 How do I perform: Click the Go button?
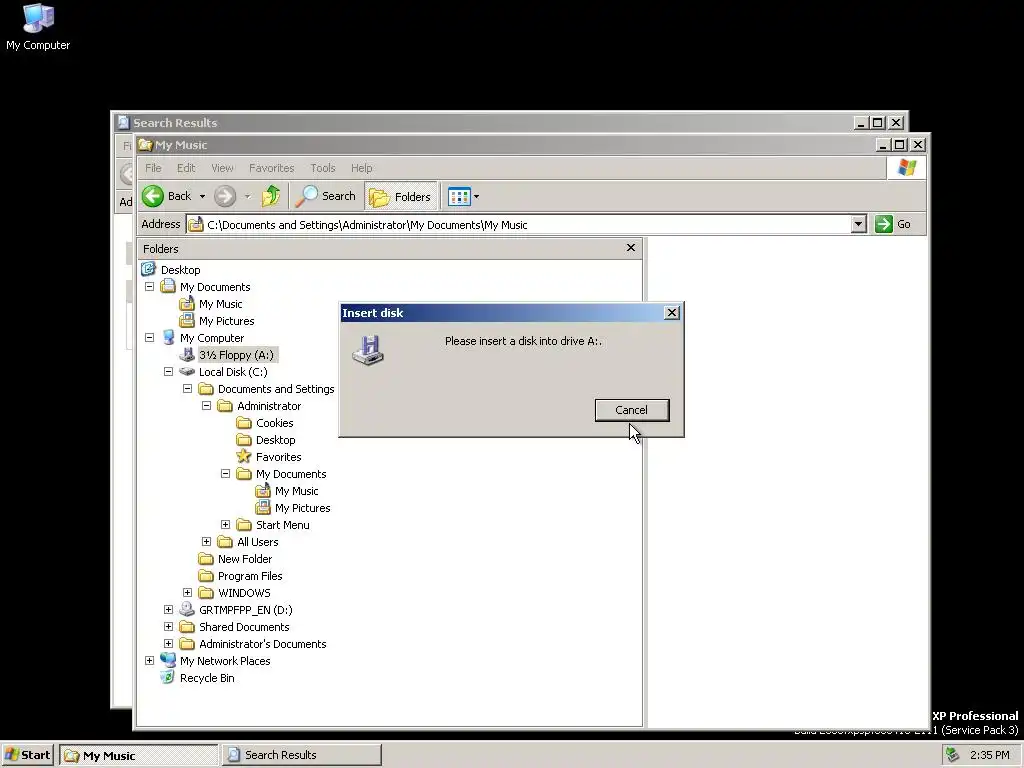(x=893, y=224)
